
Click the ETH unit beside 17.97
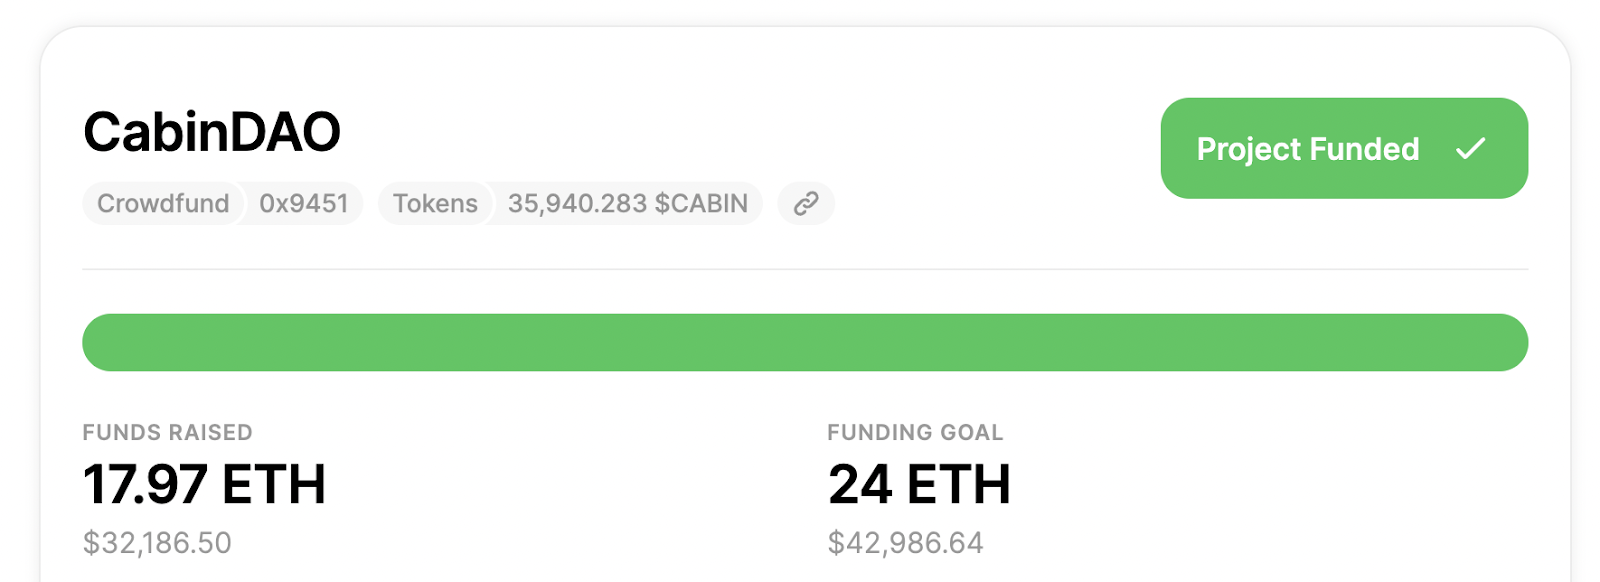(274, 485)
